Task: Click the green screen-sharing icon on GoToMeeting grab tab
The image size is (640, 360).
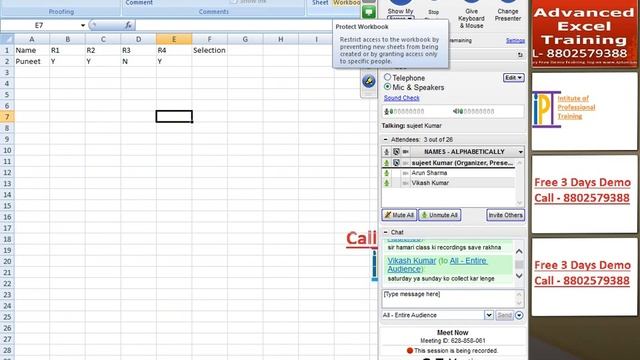Action: pos(369,12)
